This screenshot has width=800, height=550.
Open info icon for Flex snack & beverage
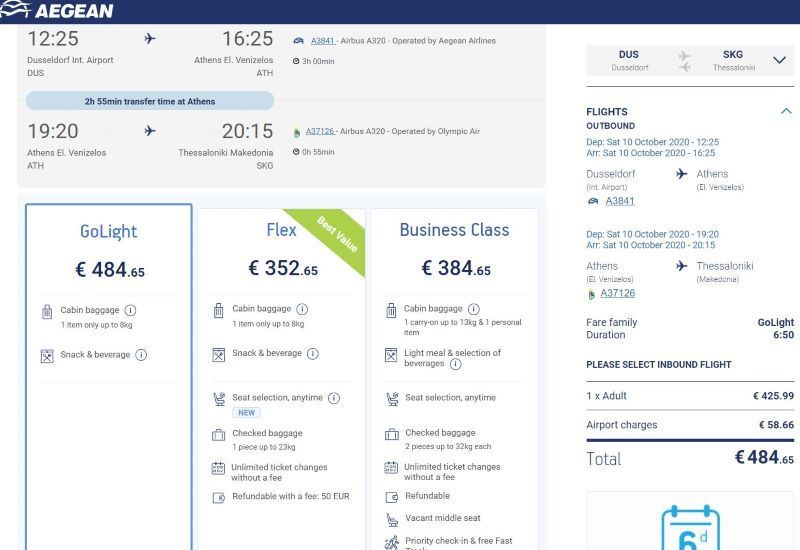pos(313,354)
